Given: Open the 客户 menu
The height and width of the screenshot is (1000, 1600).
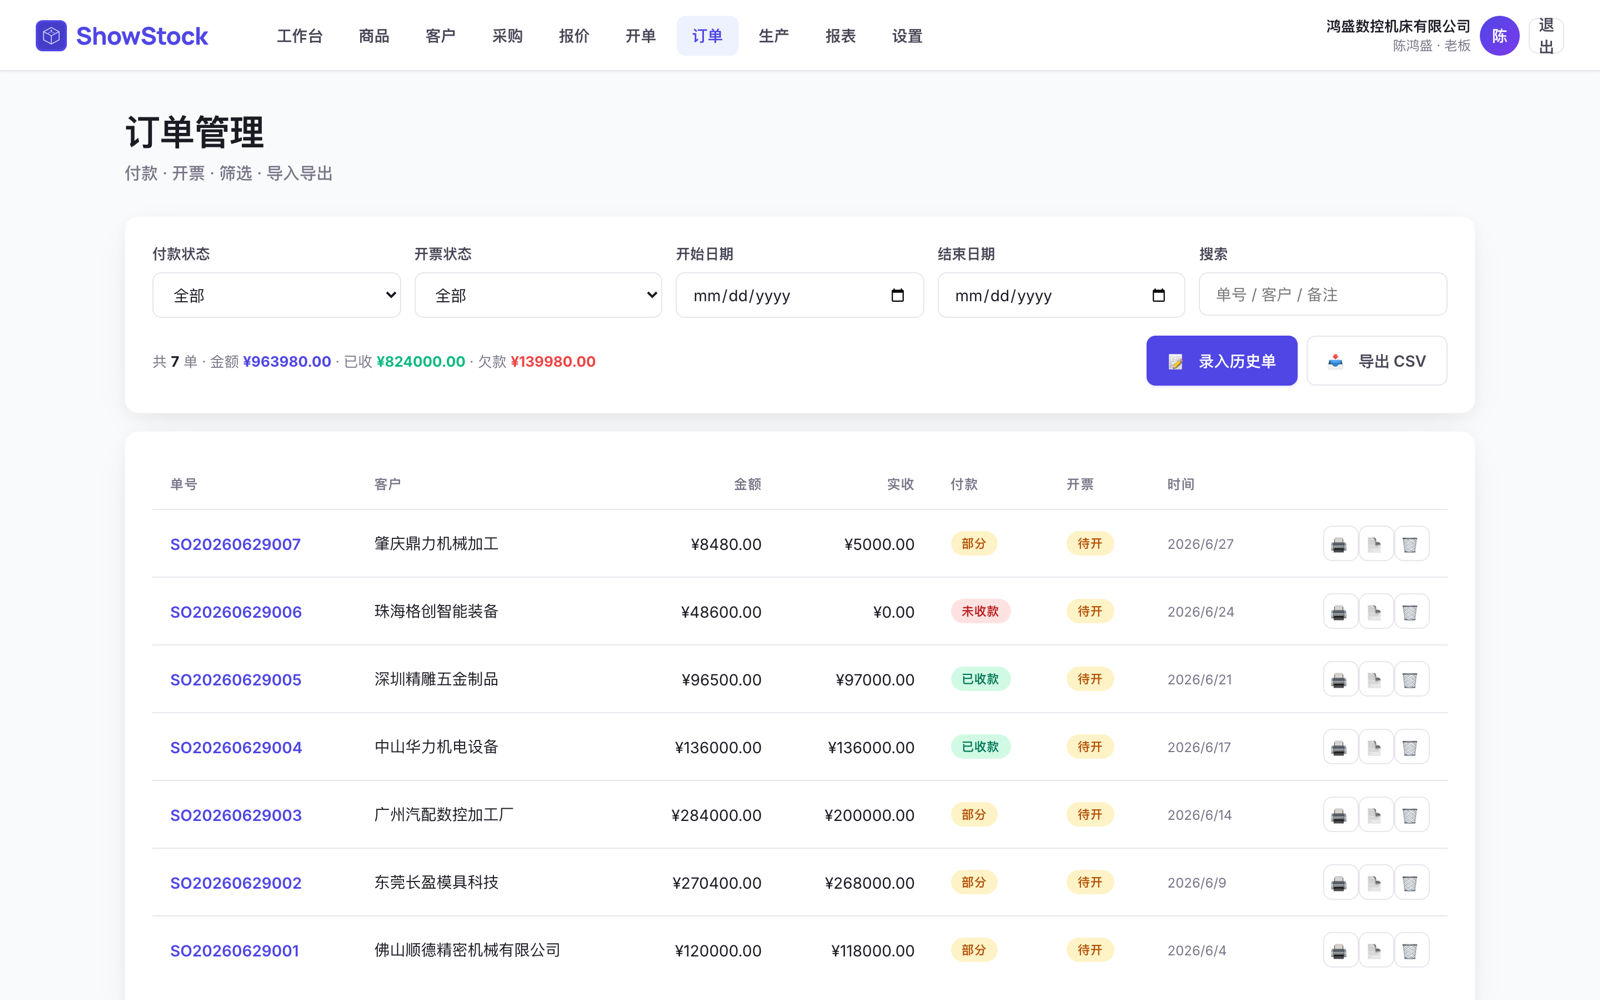Looking at the screenshot, I should pos(441,36).
